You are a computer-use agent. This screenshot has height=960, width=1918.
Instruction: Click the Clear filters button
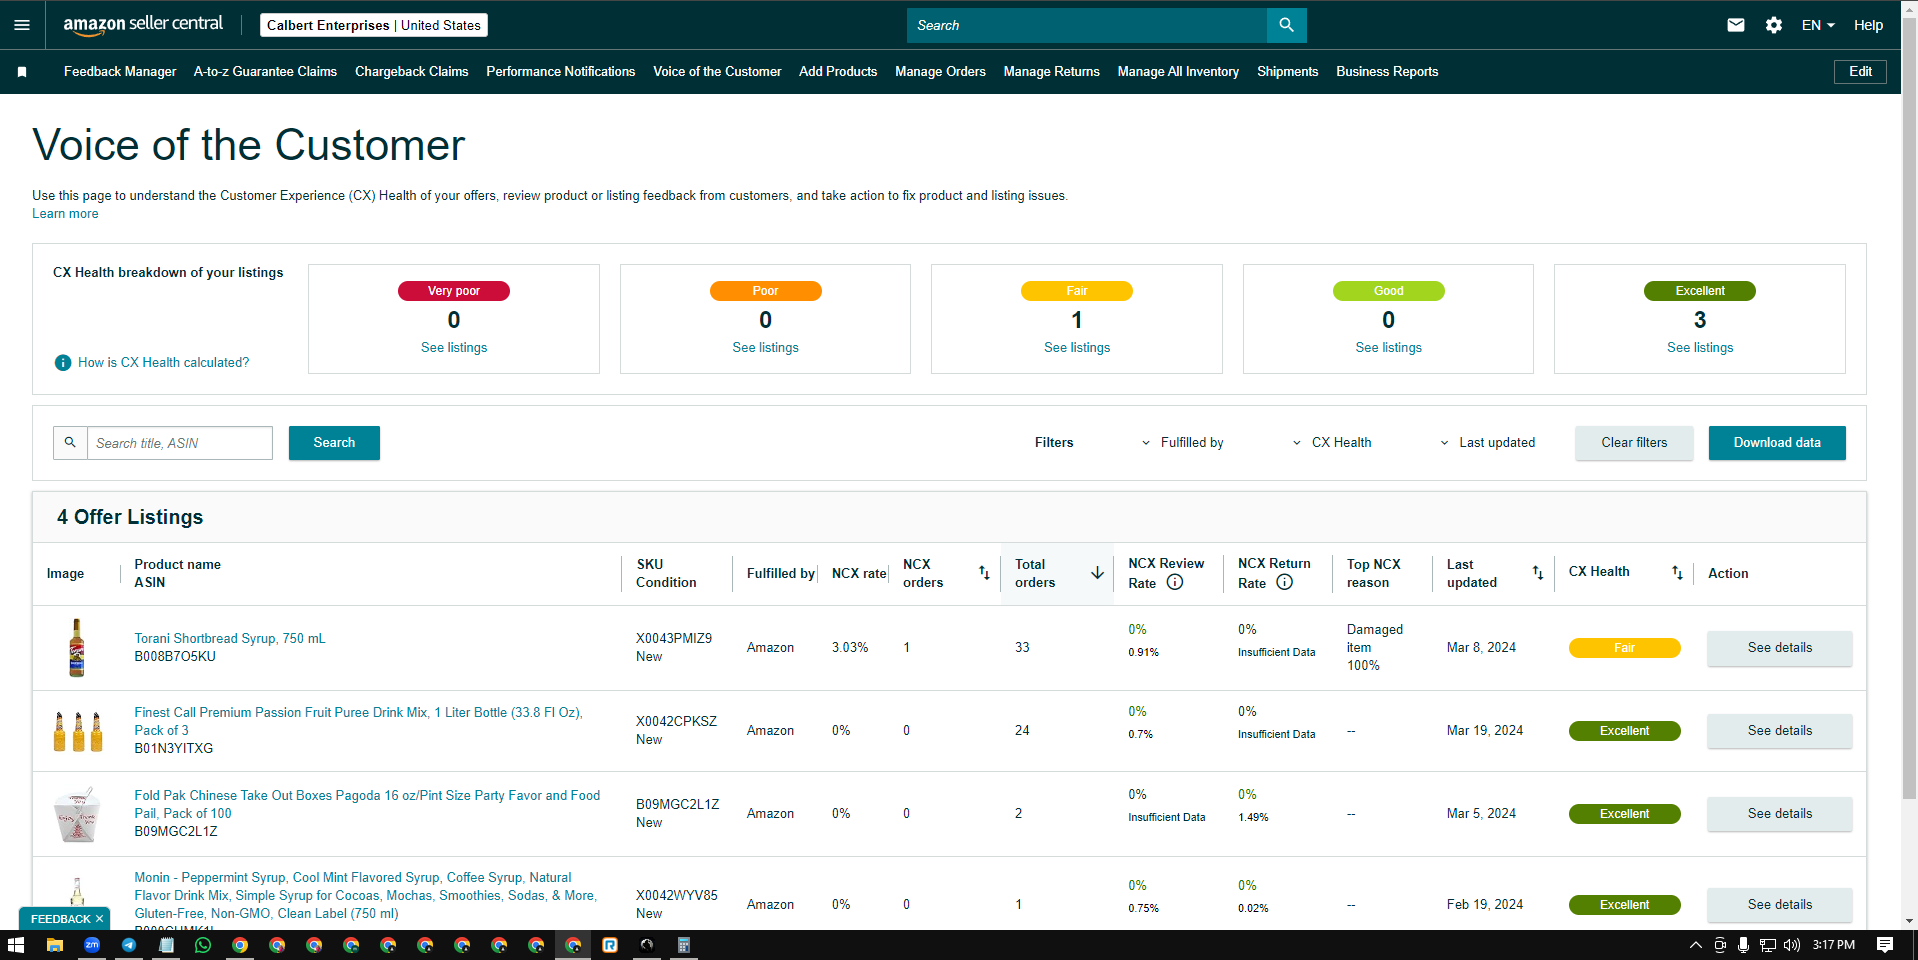tap(1634, 443)
